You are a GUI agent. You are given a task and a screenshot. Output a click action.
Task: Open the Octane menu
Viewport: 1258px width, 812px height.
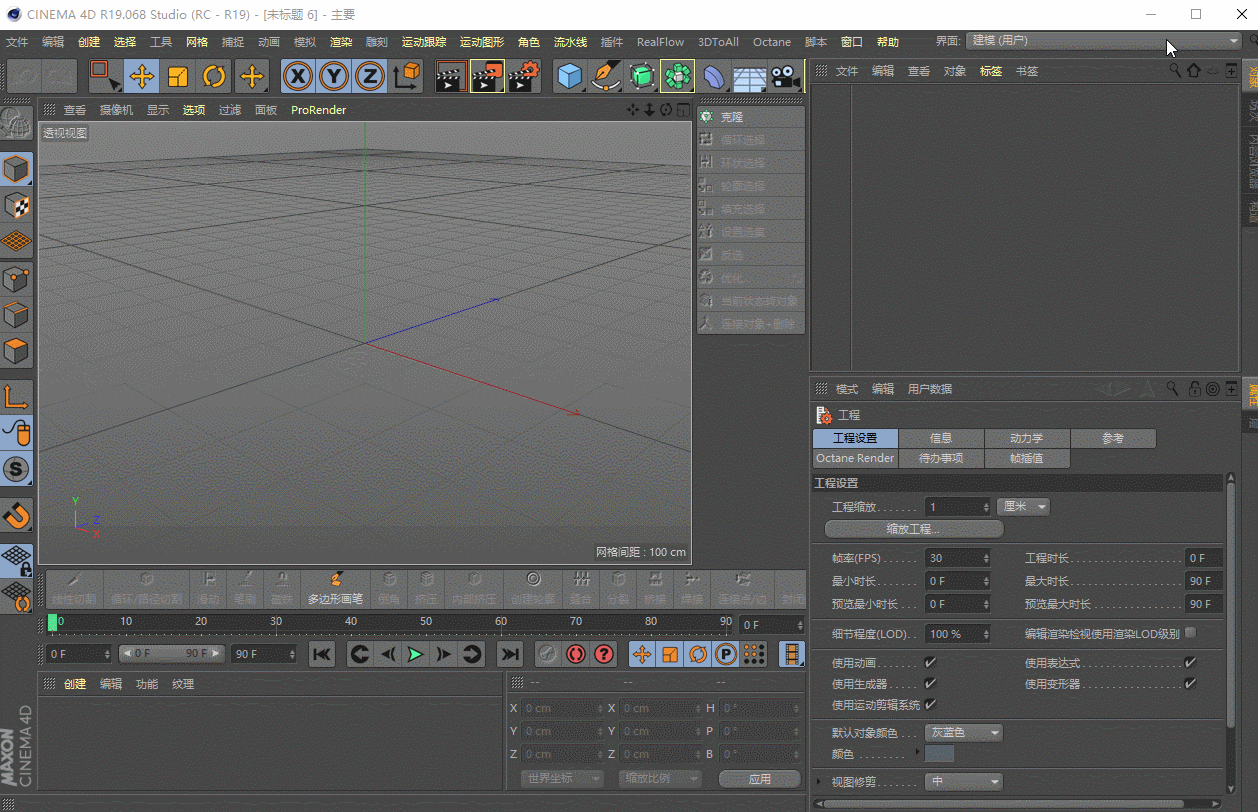771,42
